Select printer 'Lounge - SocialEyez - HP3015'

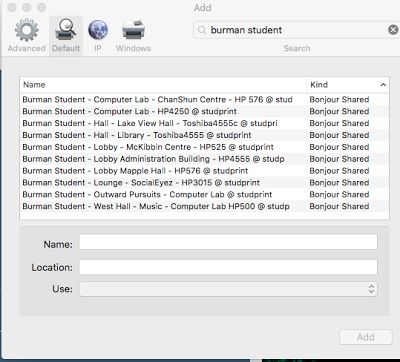[x=204, y=183]
